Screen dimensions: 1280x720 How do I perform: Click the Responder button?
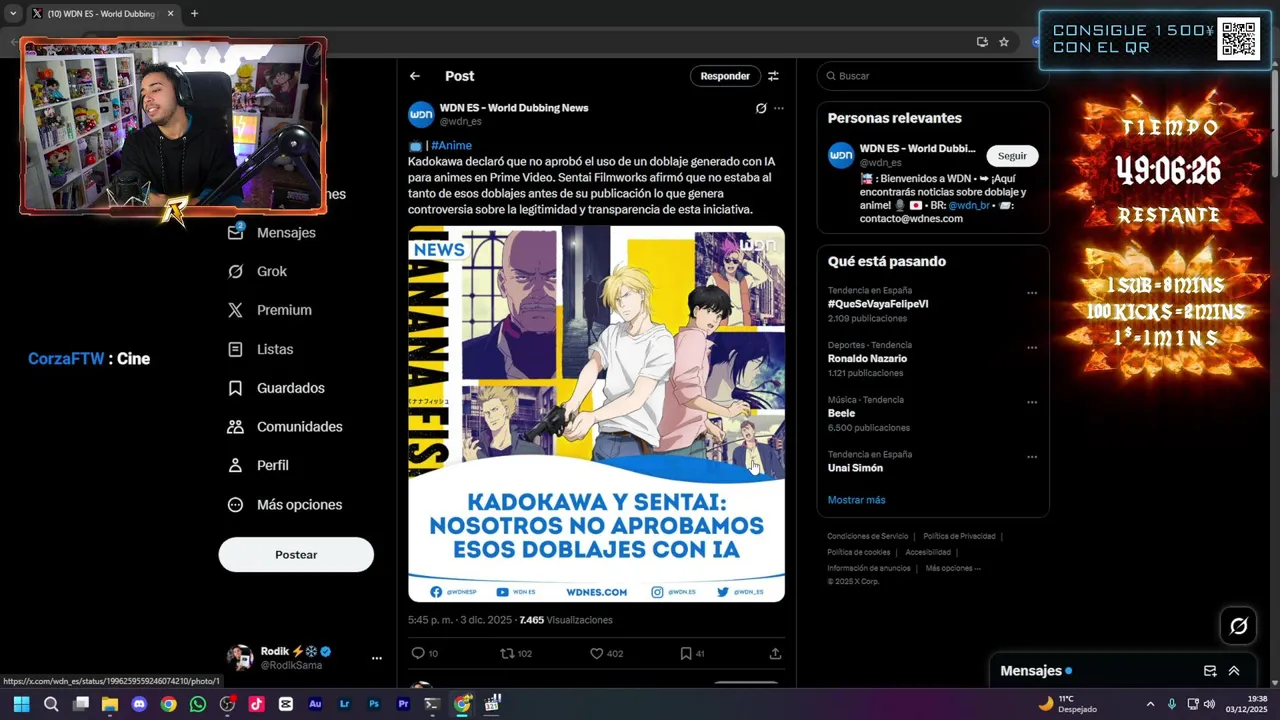pos(725,76)
